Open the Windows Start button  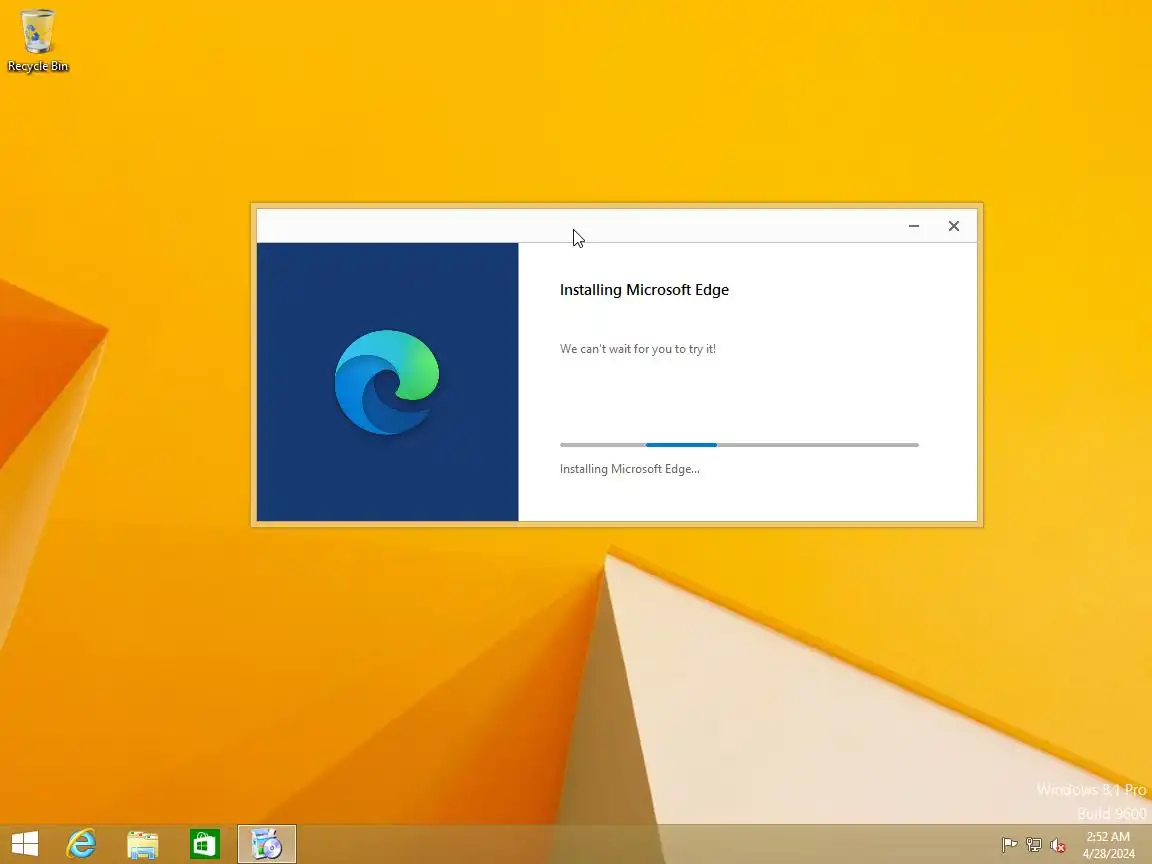25,843
